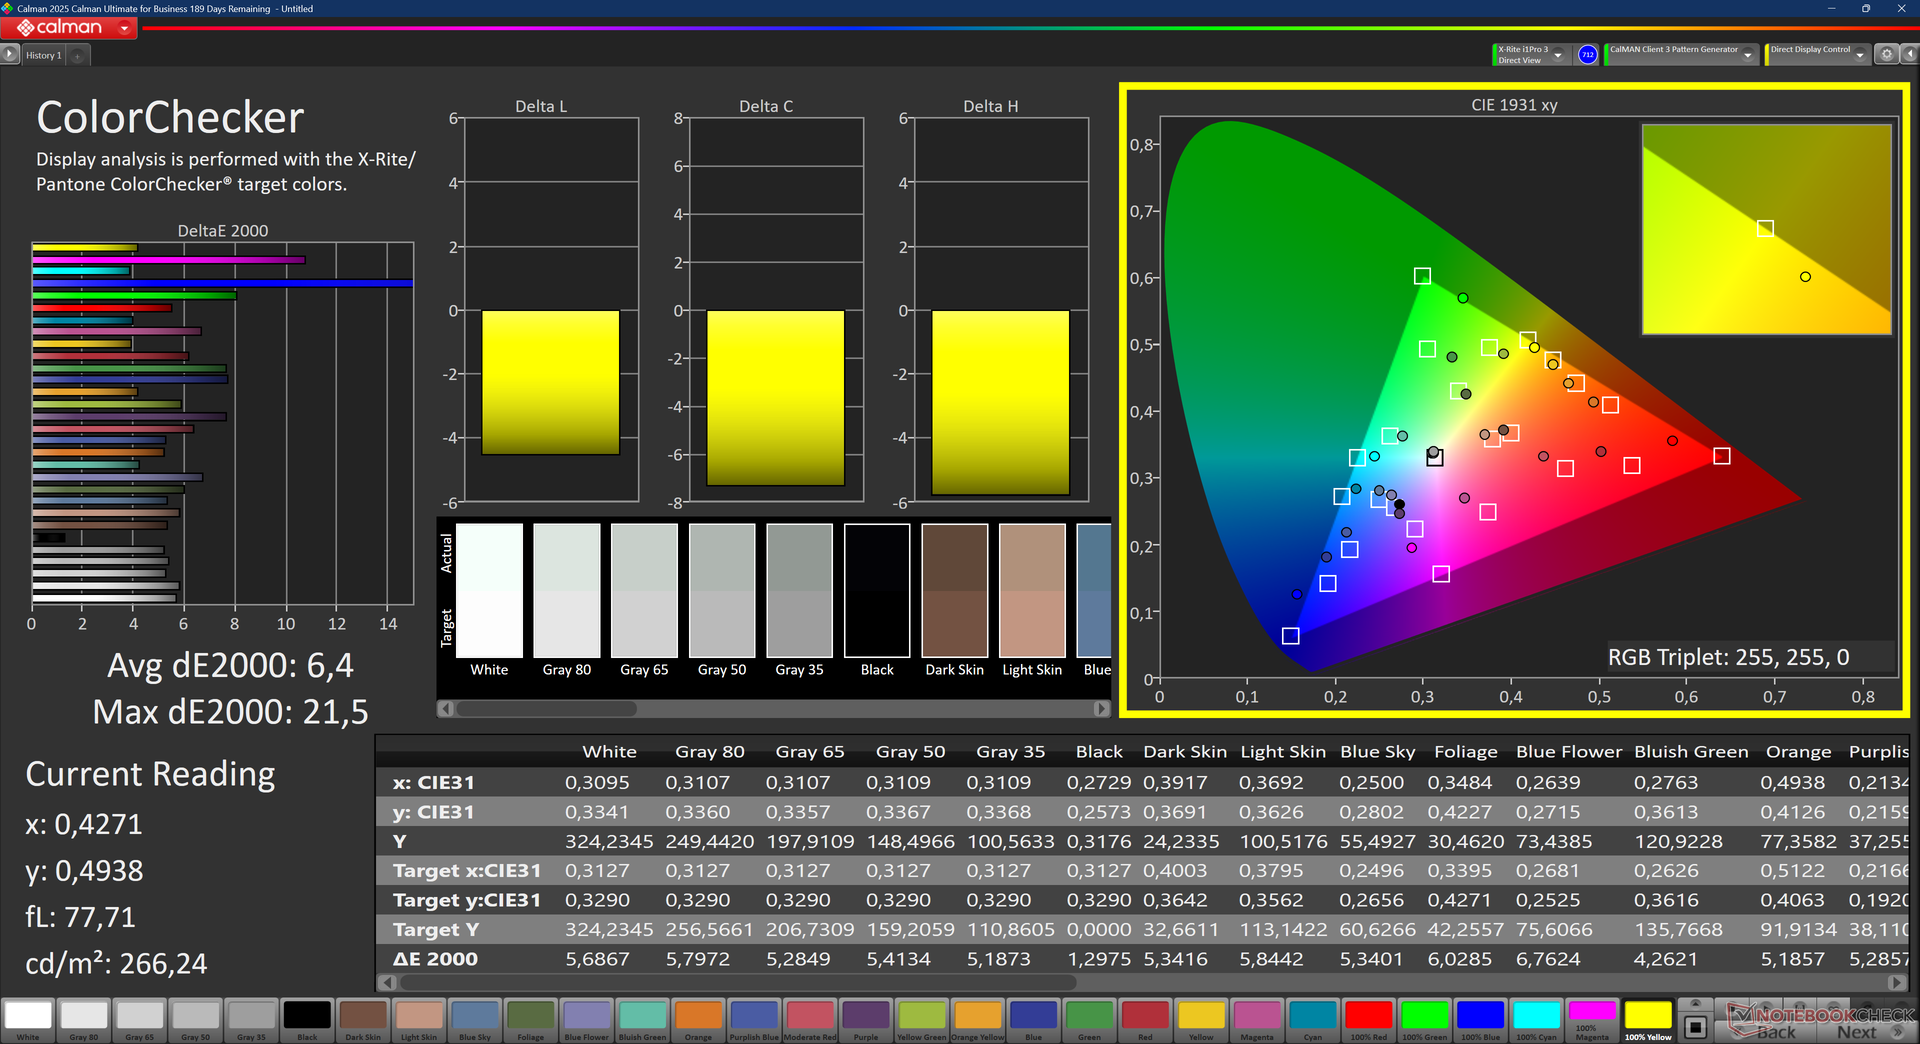Click the settings gear icon
The width and height of the screenshot is (1920, 1044).
pyautogui.click(x=1886, y=55)
